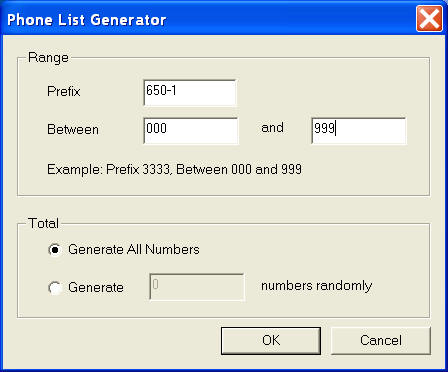
Task: Close the Phone List Generator dialog
Action: [x=429, y=19]
